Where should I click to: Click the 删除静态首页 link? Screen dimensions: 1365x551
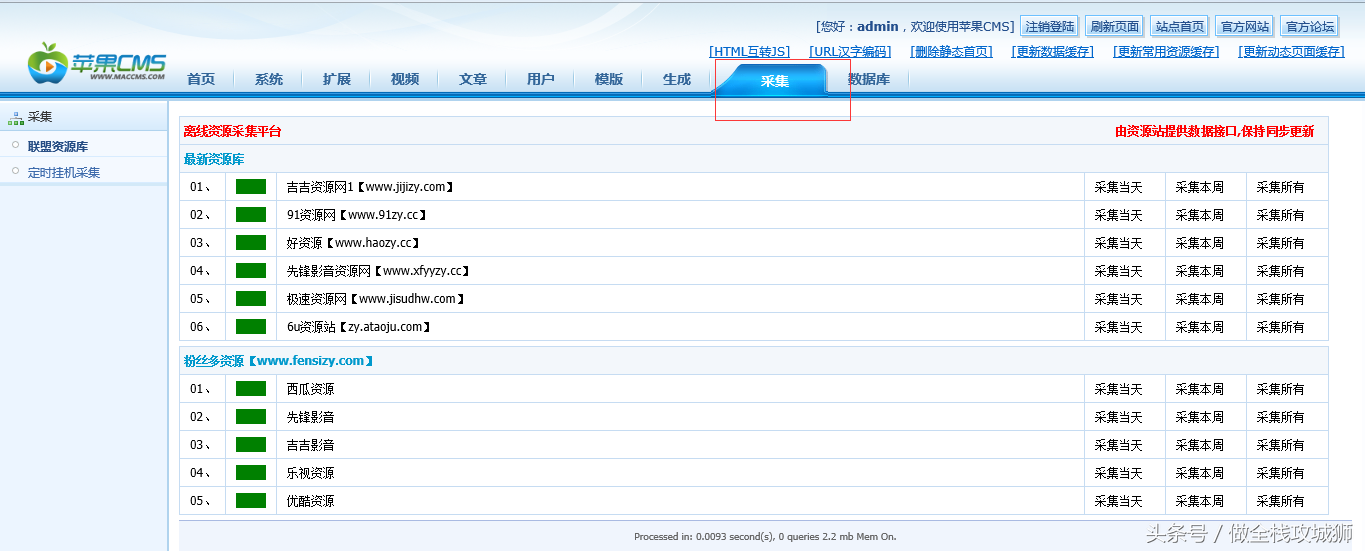coord(951,52)
